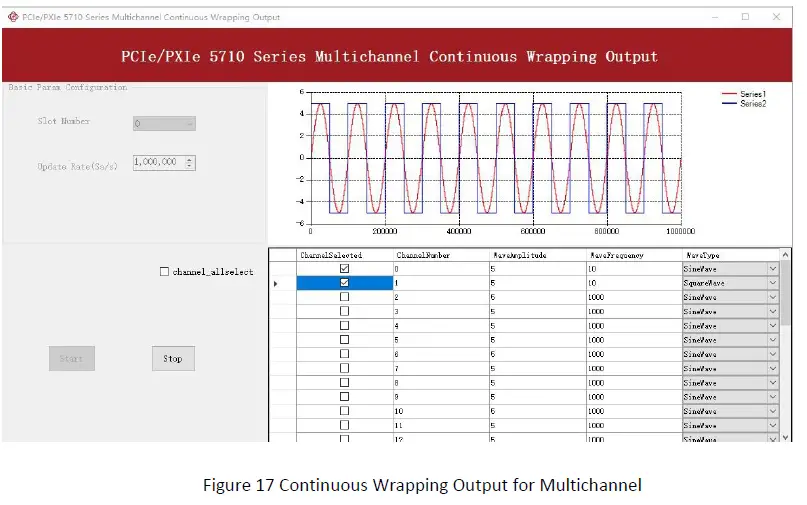Click the table scrollbar up arrow
807x505 pixels.
coord(785,254)
